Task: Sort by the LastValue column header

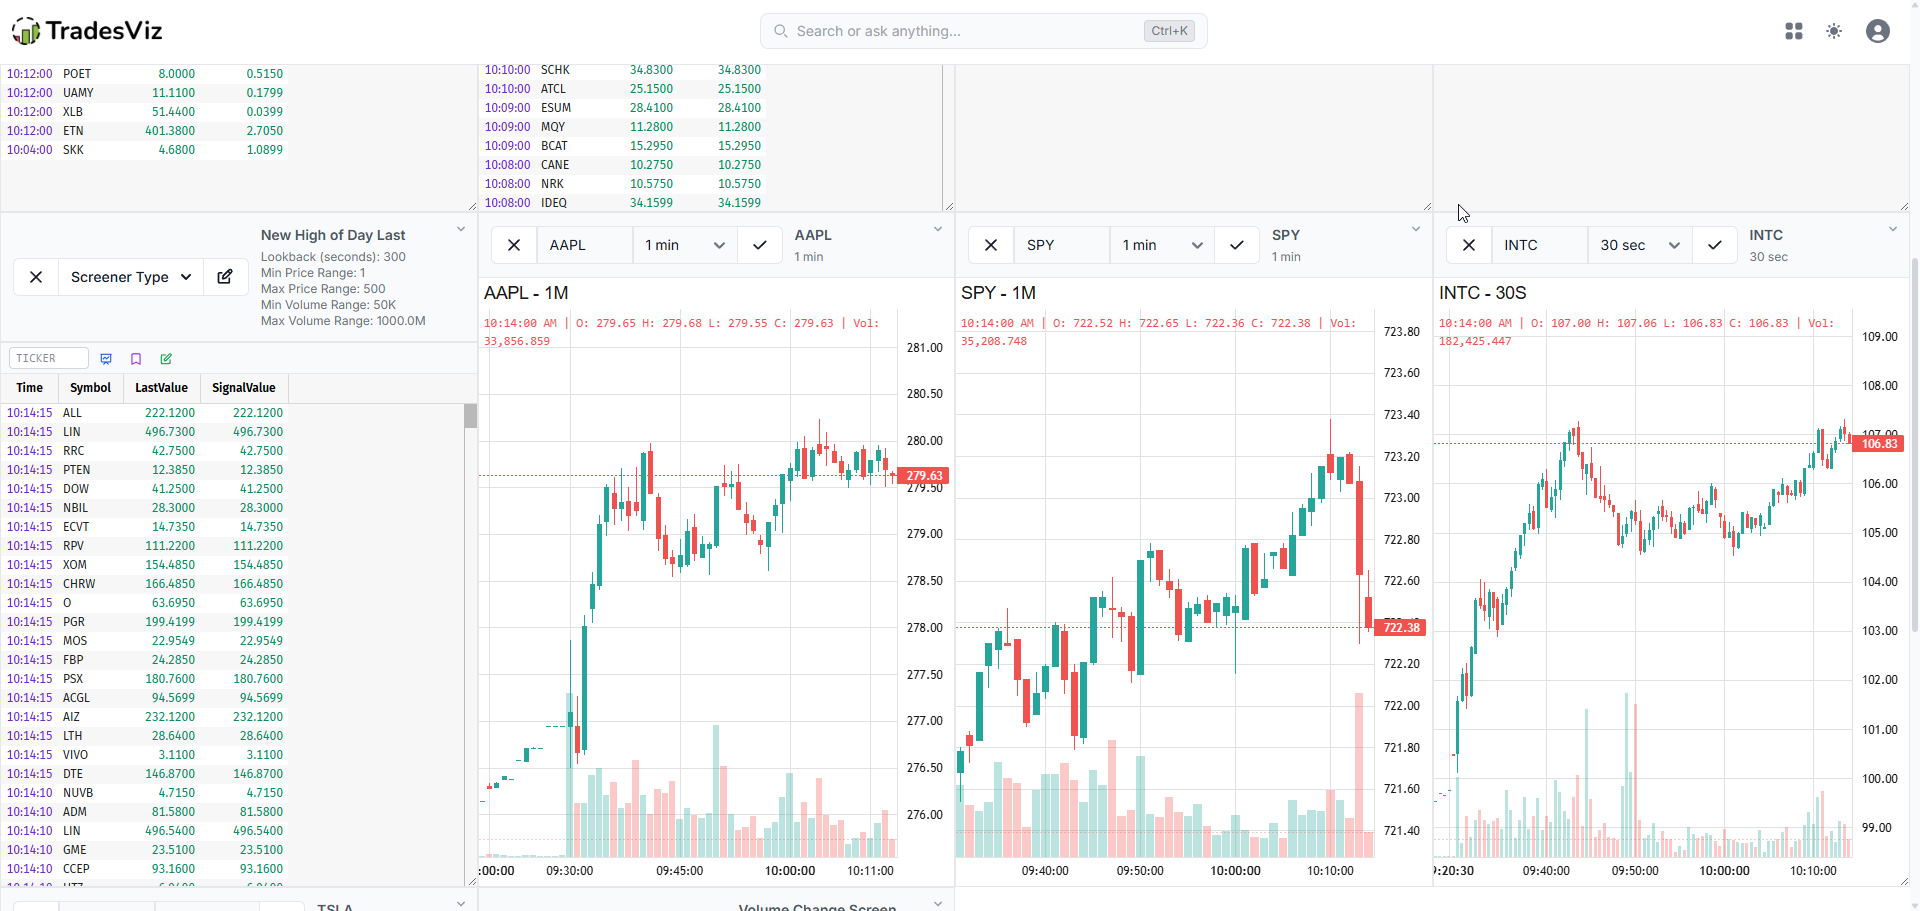Action: click(161, 388)
